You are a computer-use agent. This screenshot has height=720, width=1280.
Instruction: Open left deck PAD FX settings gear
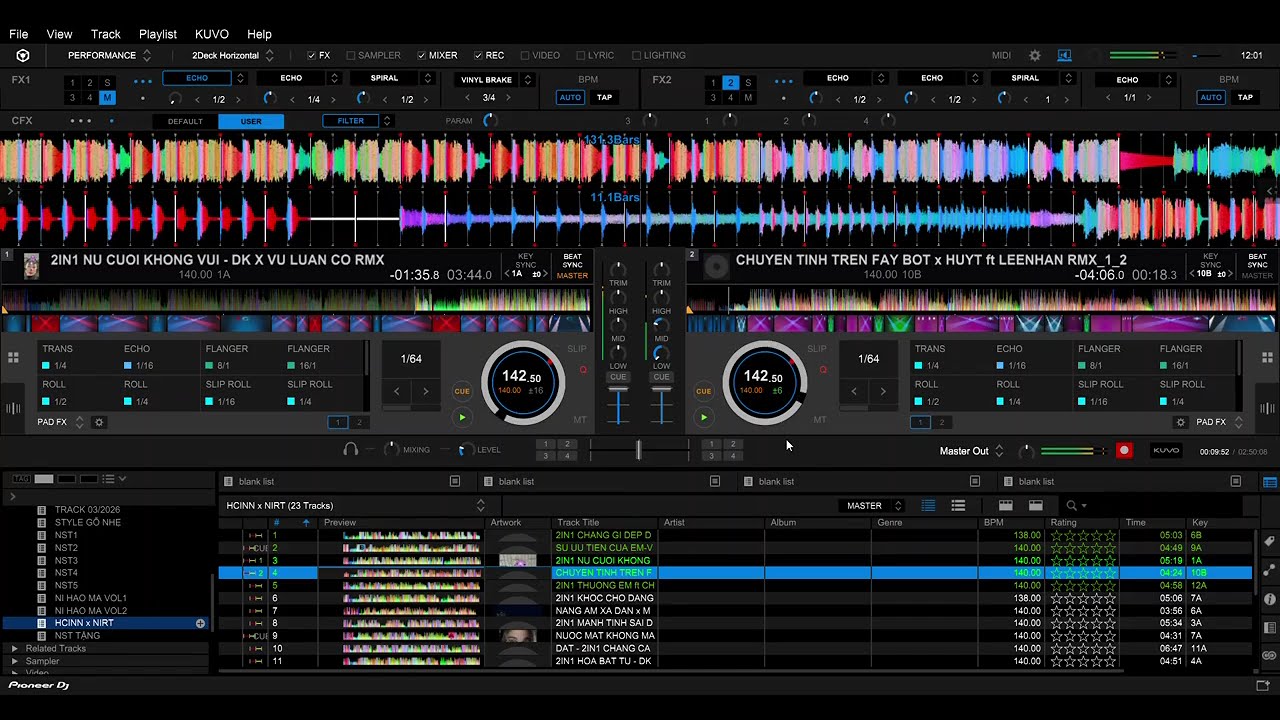pyautogui.click(x=99, y=422)
